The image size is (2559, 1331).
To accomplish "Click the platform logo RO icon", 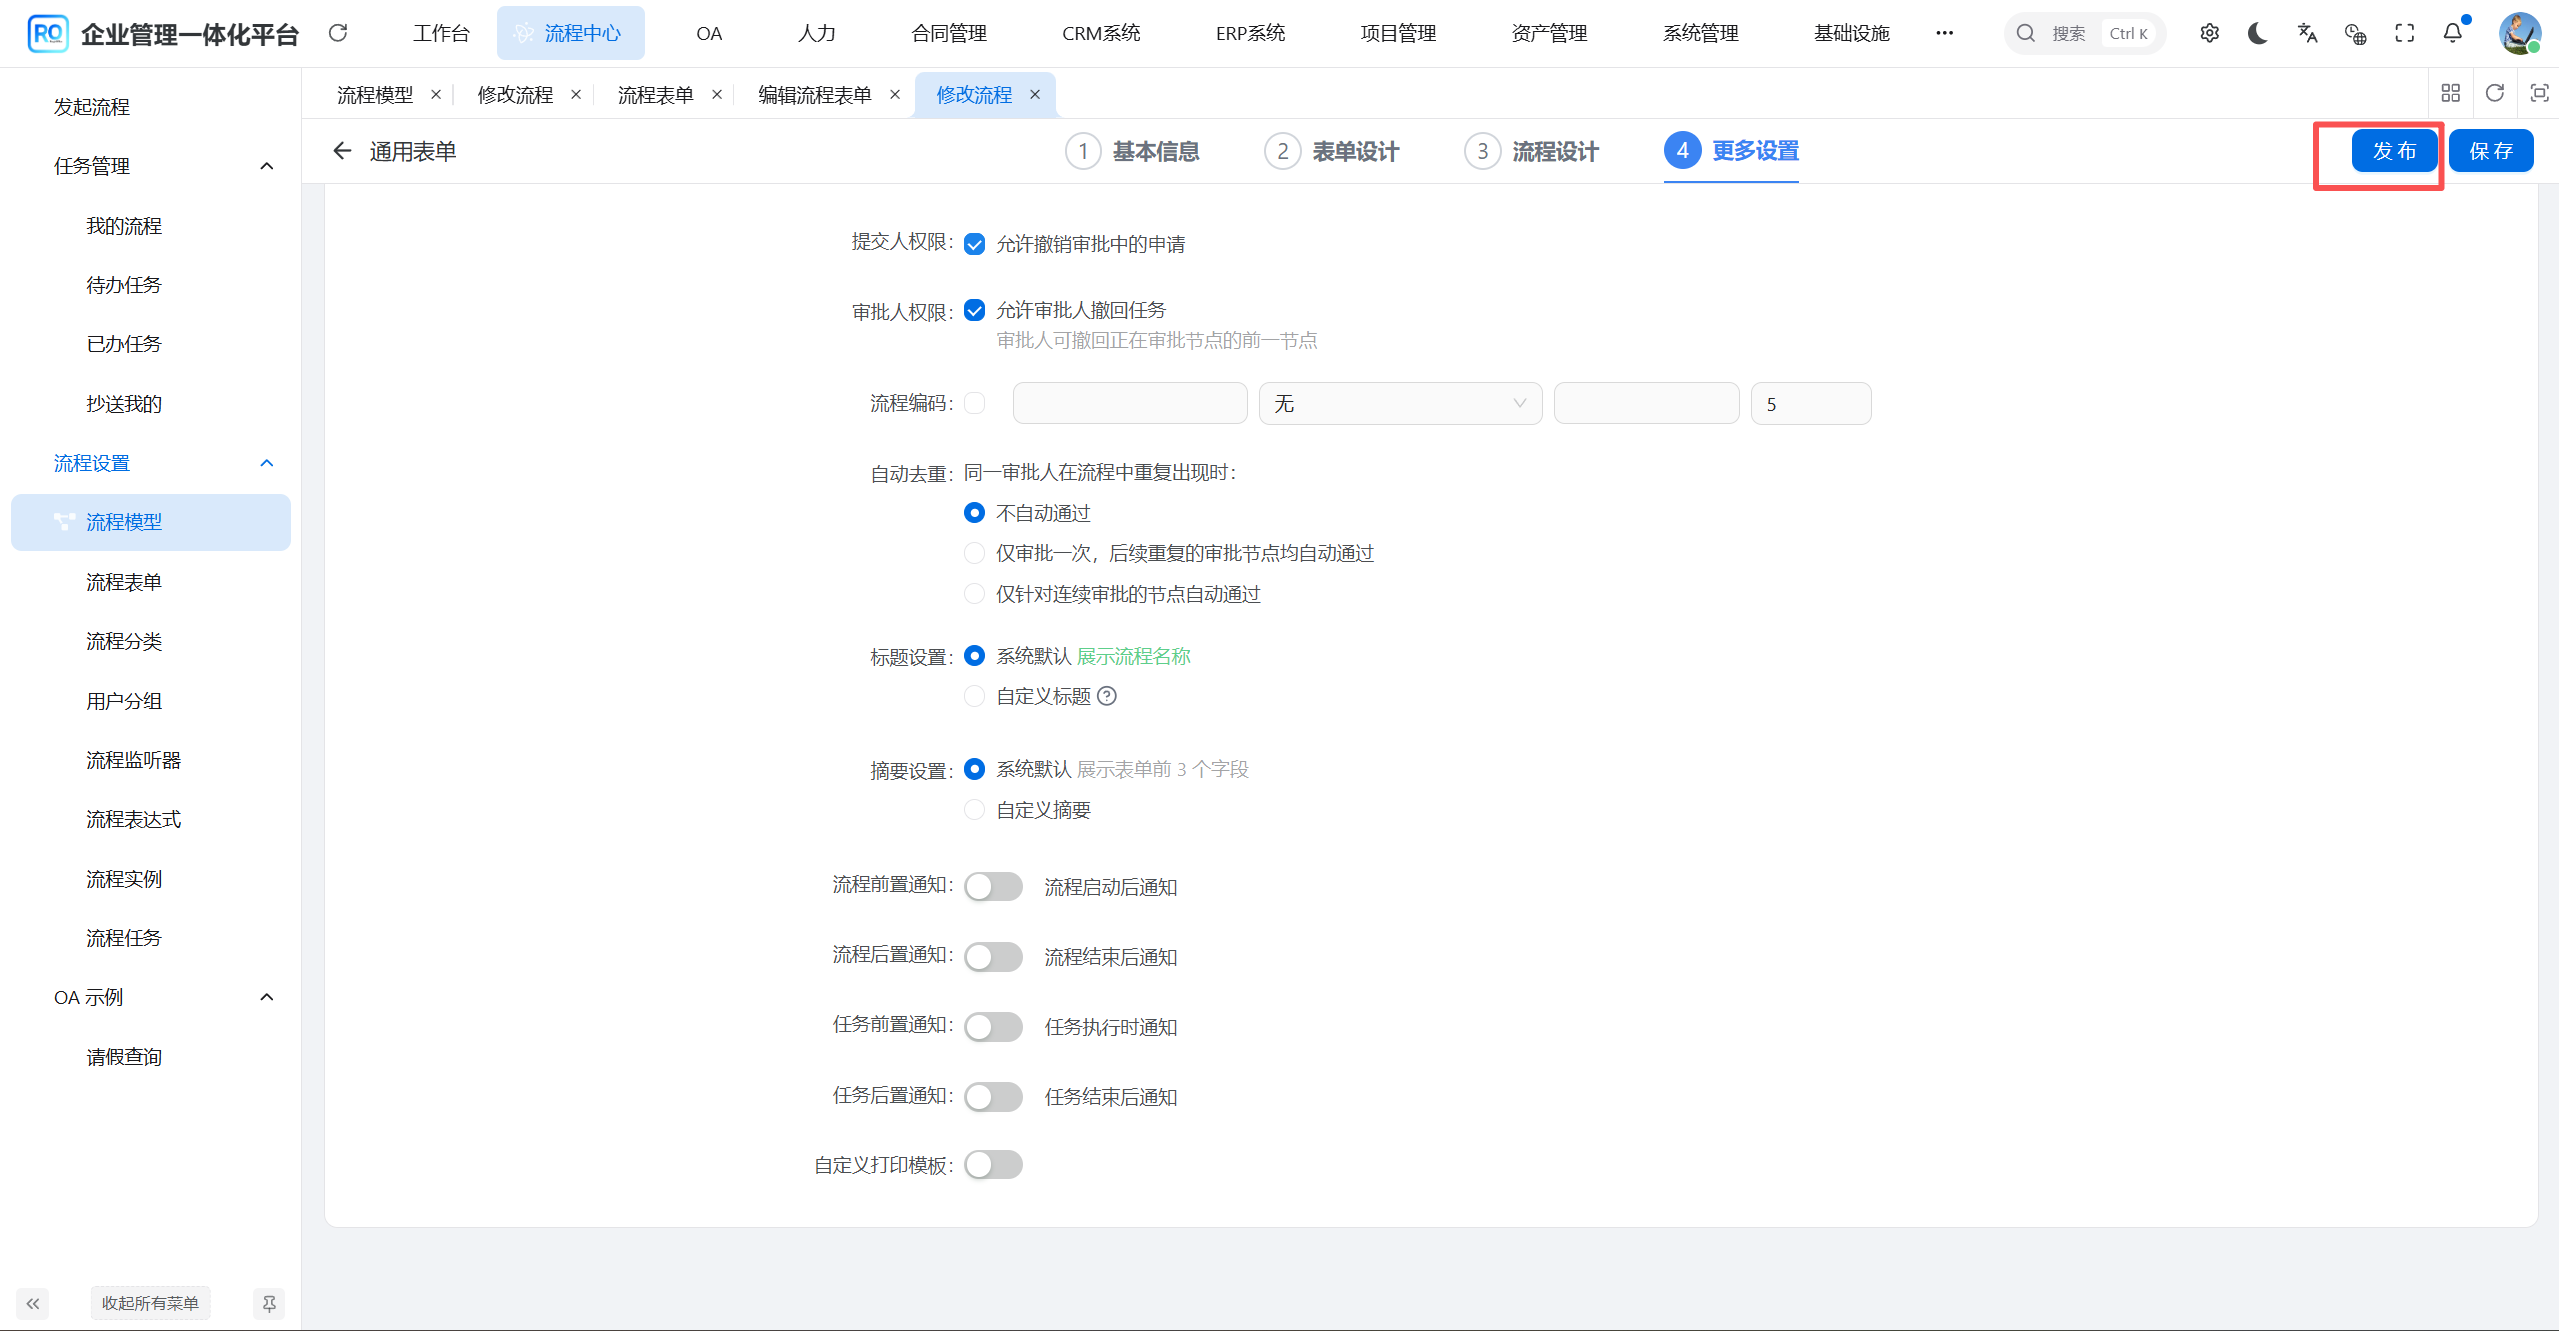I will pos(47,33).
